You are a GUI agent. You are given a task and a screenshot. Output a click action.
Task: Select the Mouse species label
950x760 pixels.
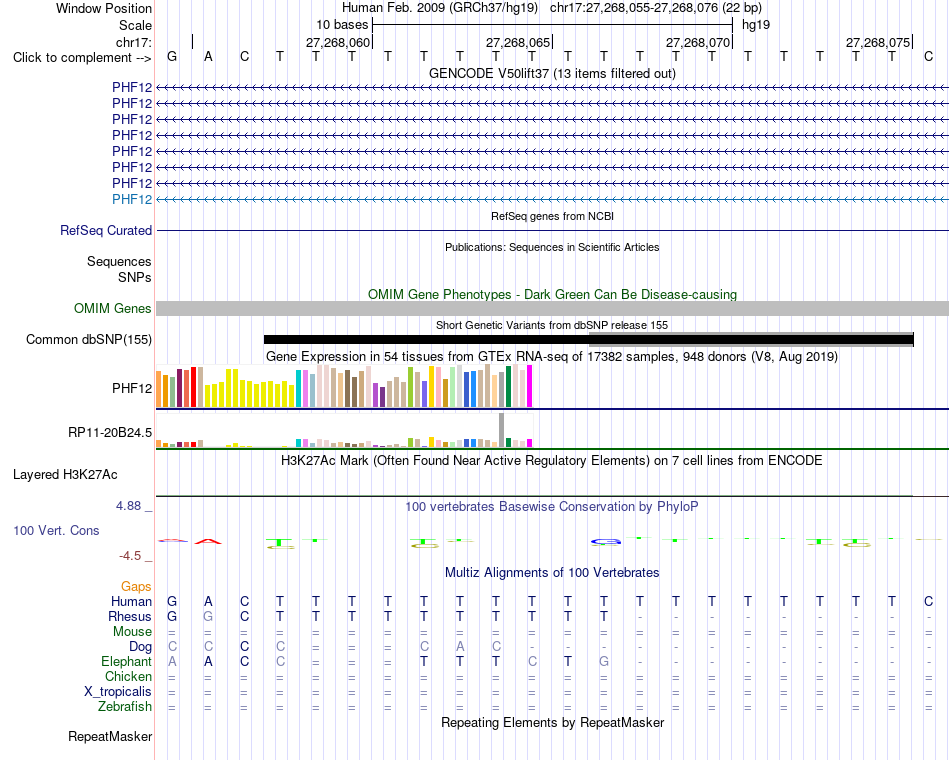132,632
